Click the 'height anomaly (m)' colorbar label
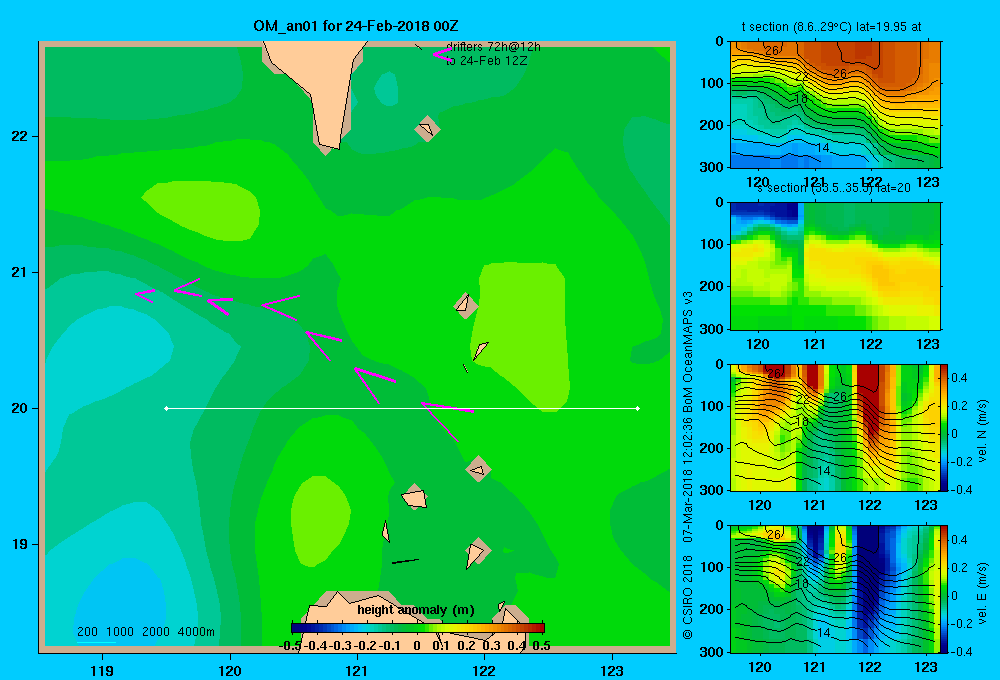 (x=416, y=610)
